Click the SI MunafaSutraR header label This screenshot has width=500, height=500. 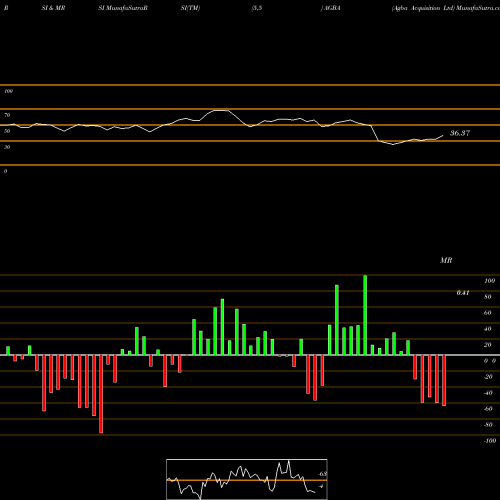click(123, 8)
